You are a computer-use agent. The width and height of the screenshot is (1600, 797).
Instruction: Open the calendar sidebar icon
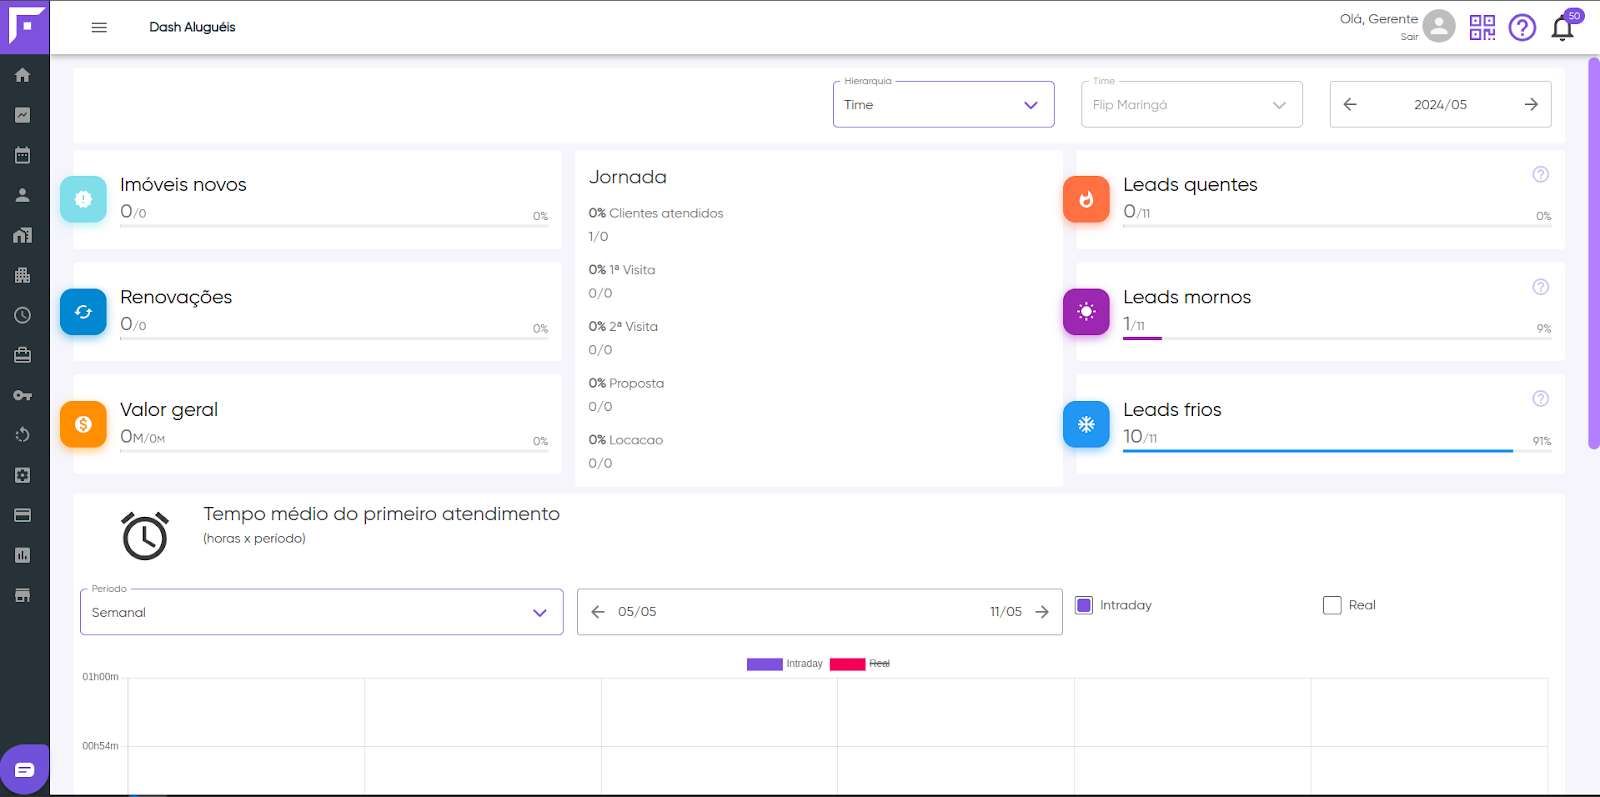[x=22, y=155]
